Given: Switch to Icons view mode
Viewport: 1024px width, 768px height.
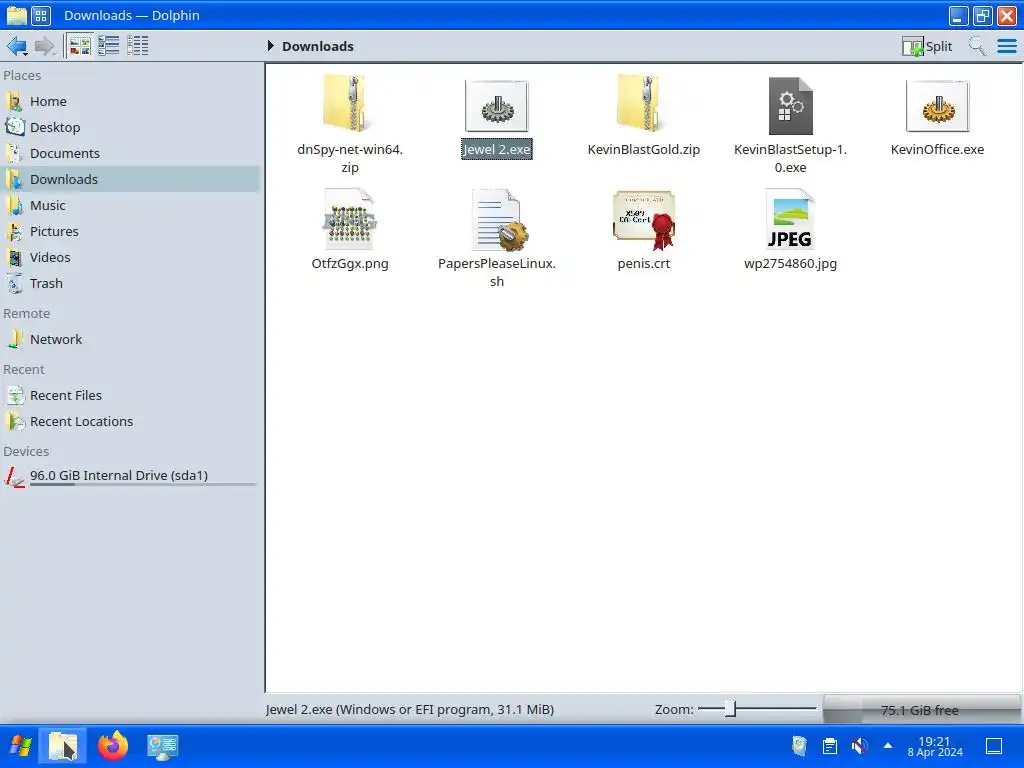Looking at the screenshot, I should point(80,46).
